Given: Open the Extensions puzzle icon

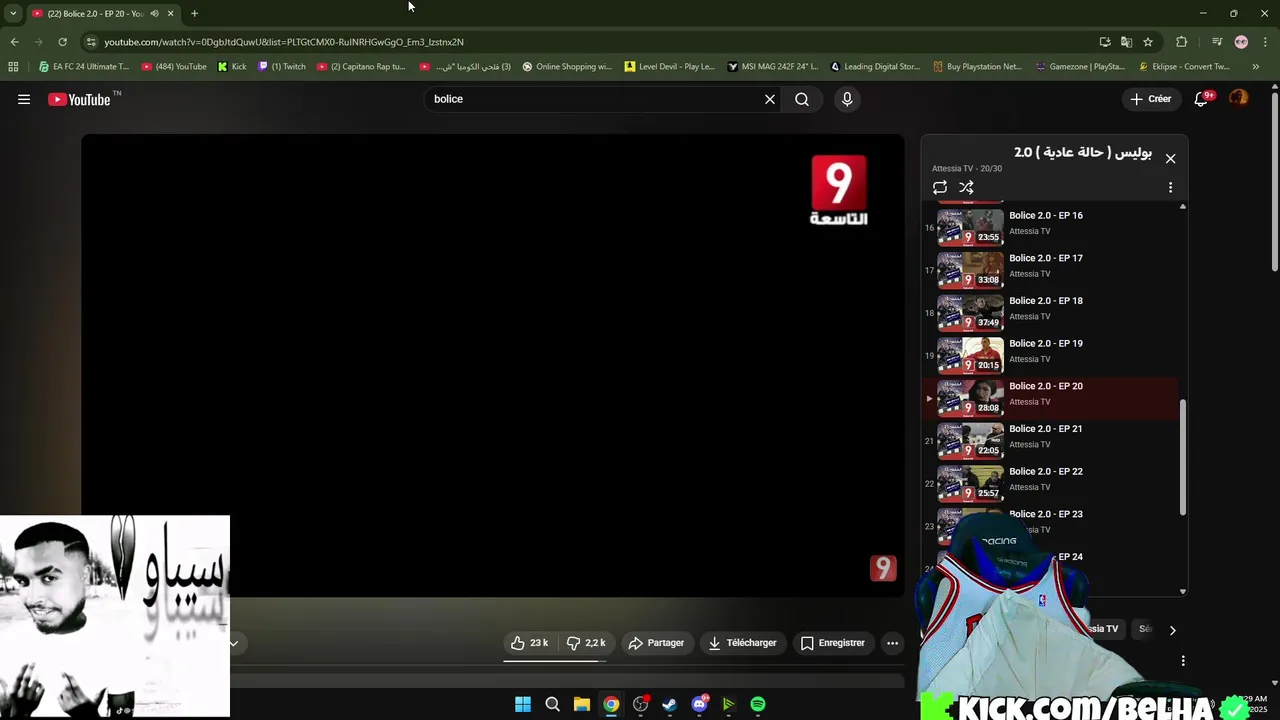Looking at the screenshot, I should click(x=1182, y=42).
